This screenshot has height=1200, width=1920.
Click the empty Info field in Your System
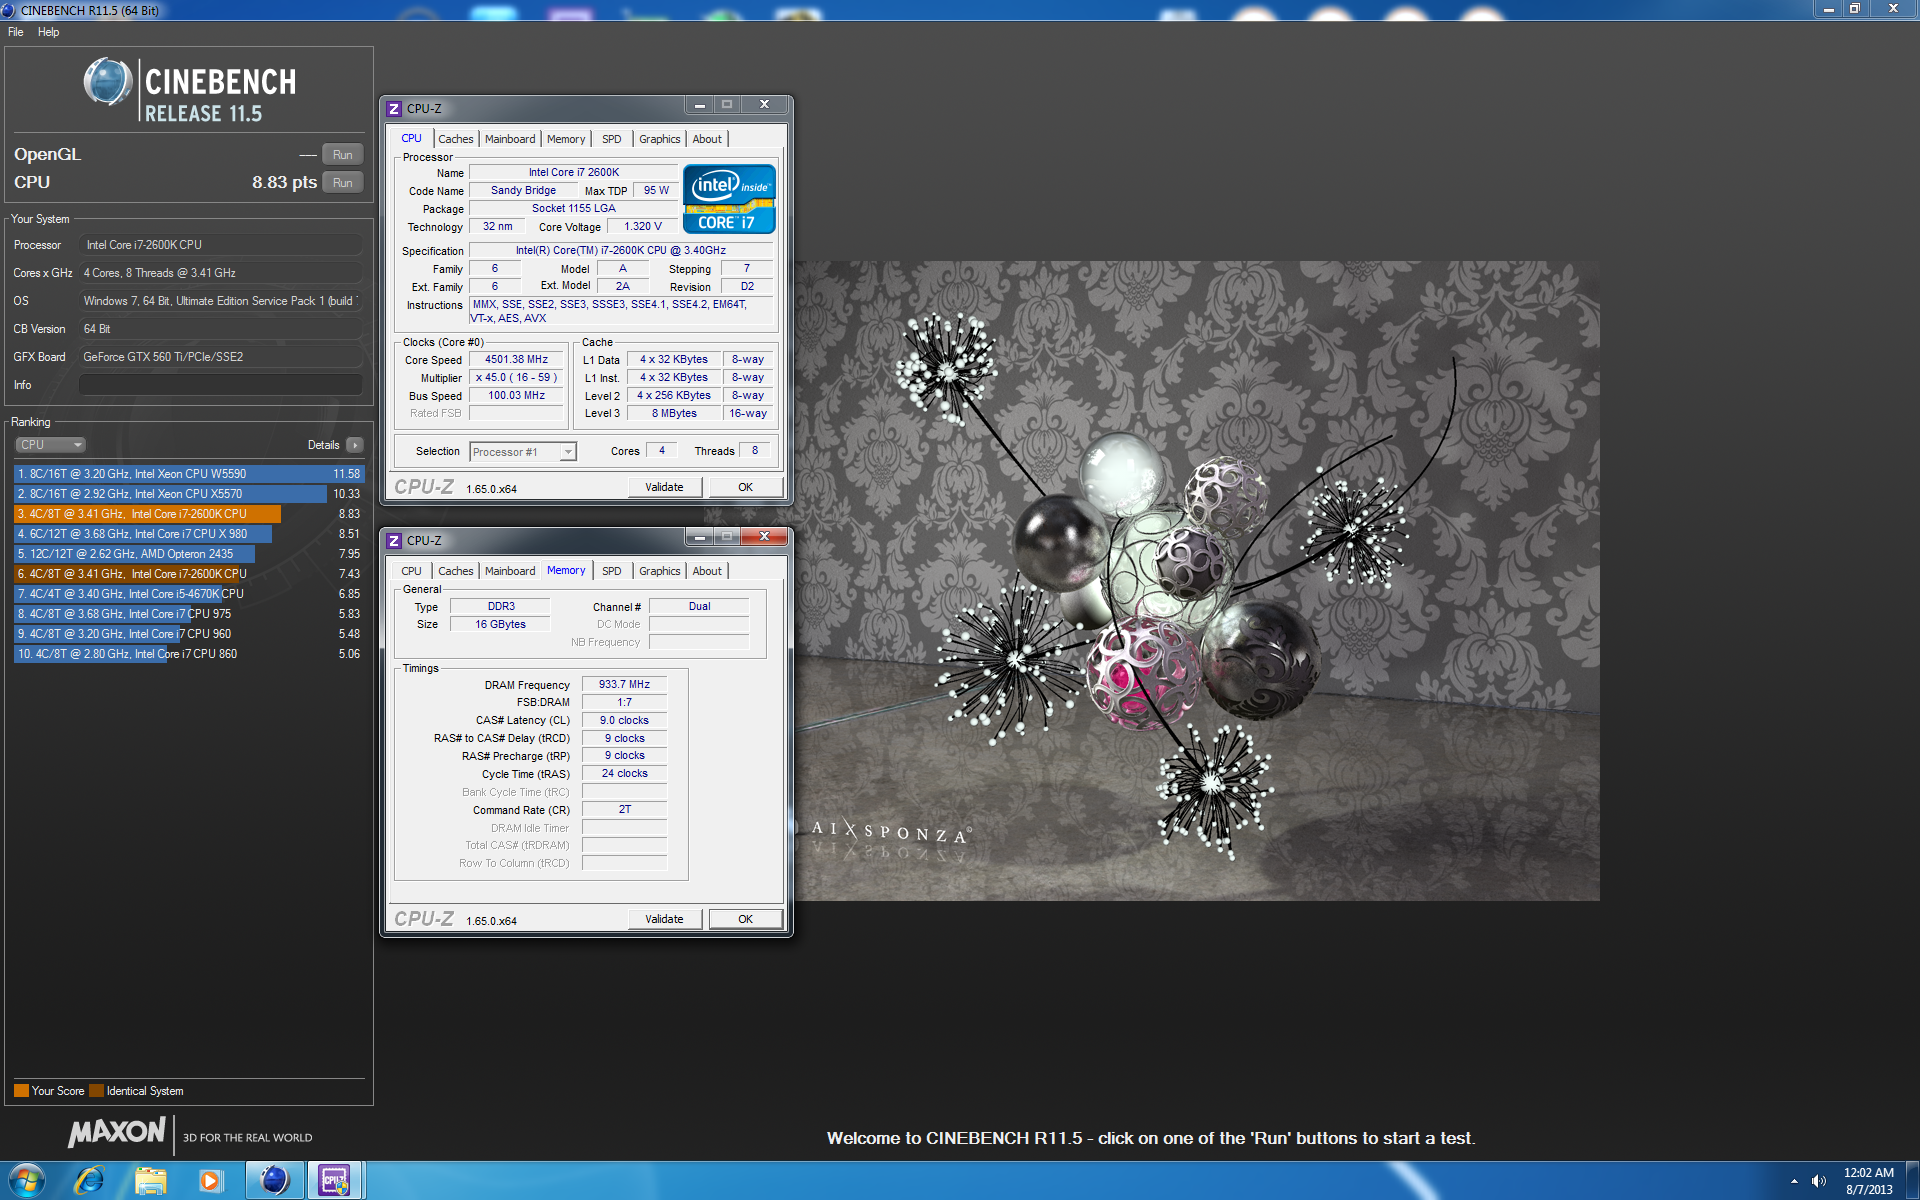(x=220, y=385)
